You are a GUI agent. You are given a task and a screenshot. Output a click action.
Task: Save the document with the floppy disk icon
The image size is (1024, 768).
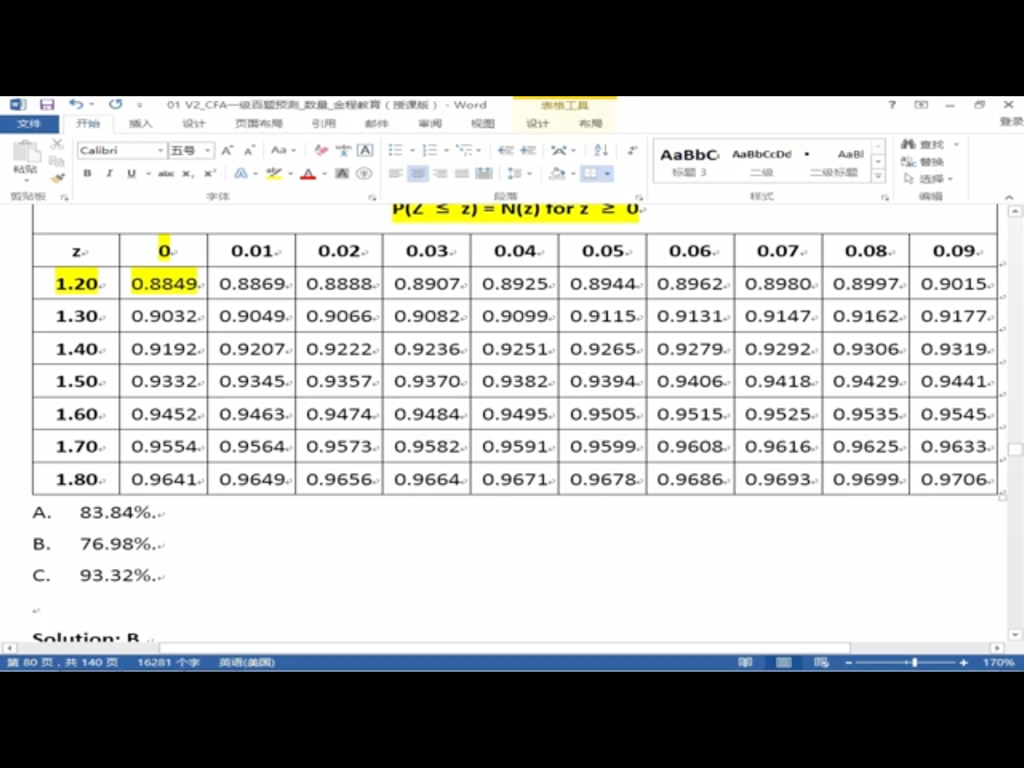(x=47, y=104)
